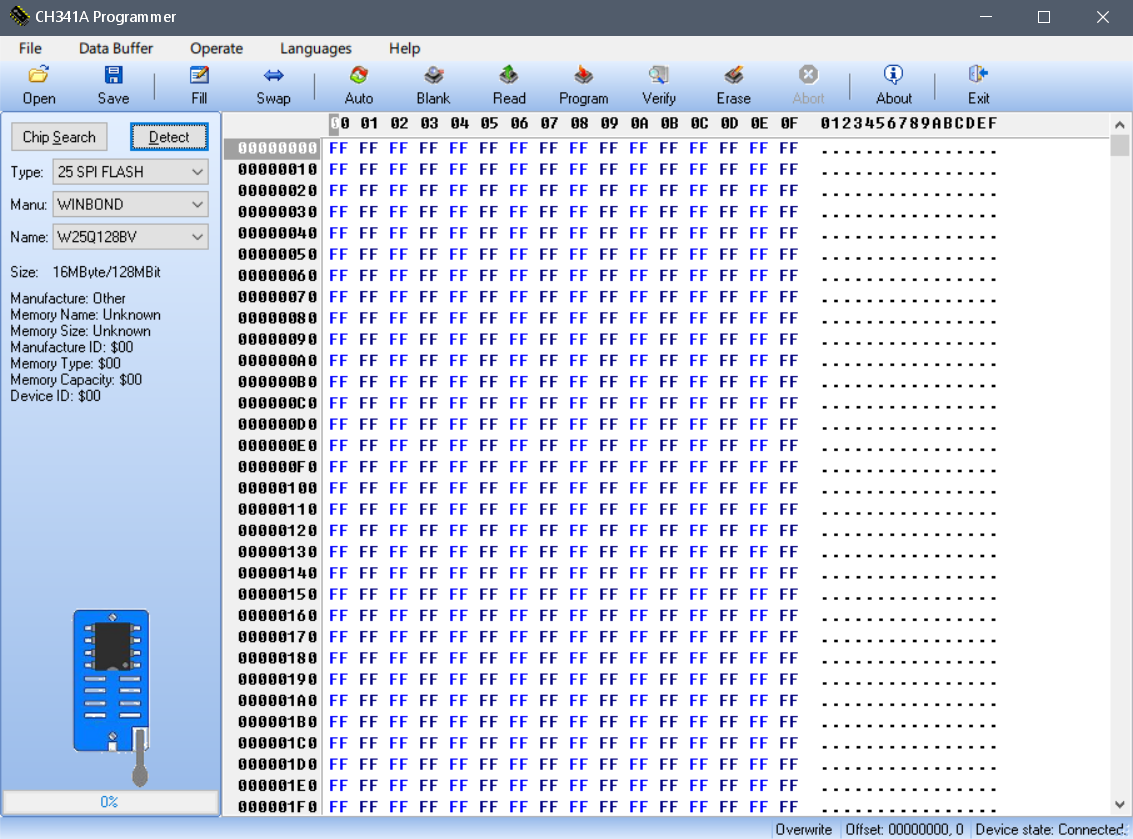Screen dimensions: 1133x839
Task: Run the Auto programming icon
Action: pyautogui.click(x=358, y=75)
